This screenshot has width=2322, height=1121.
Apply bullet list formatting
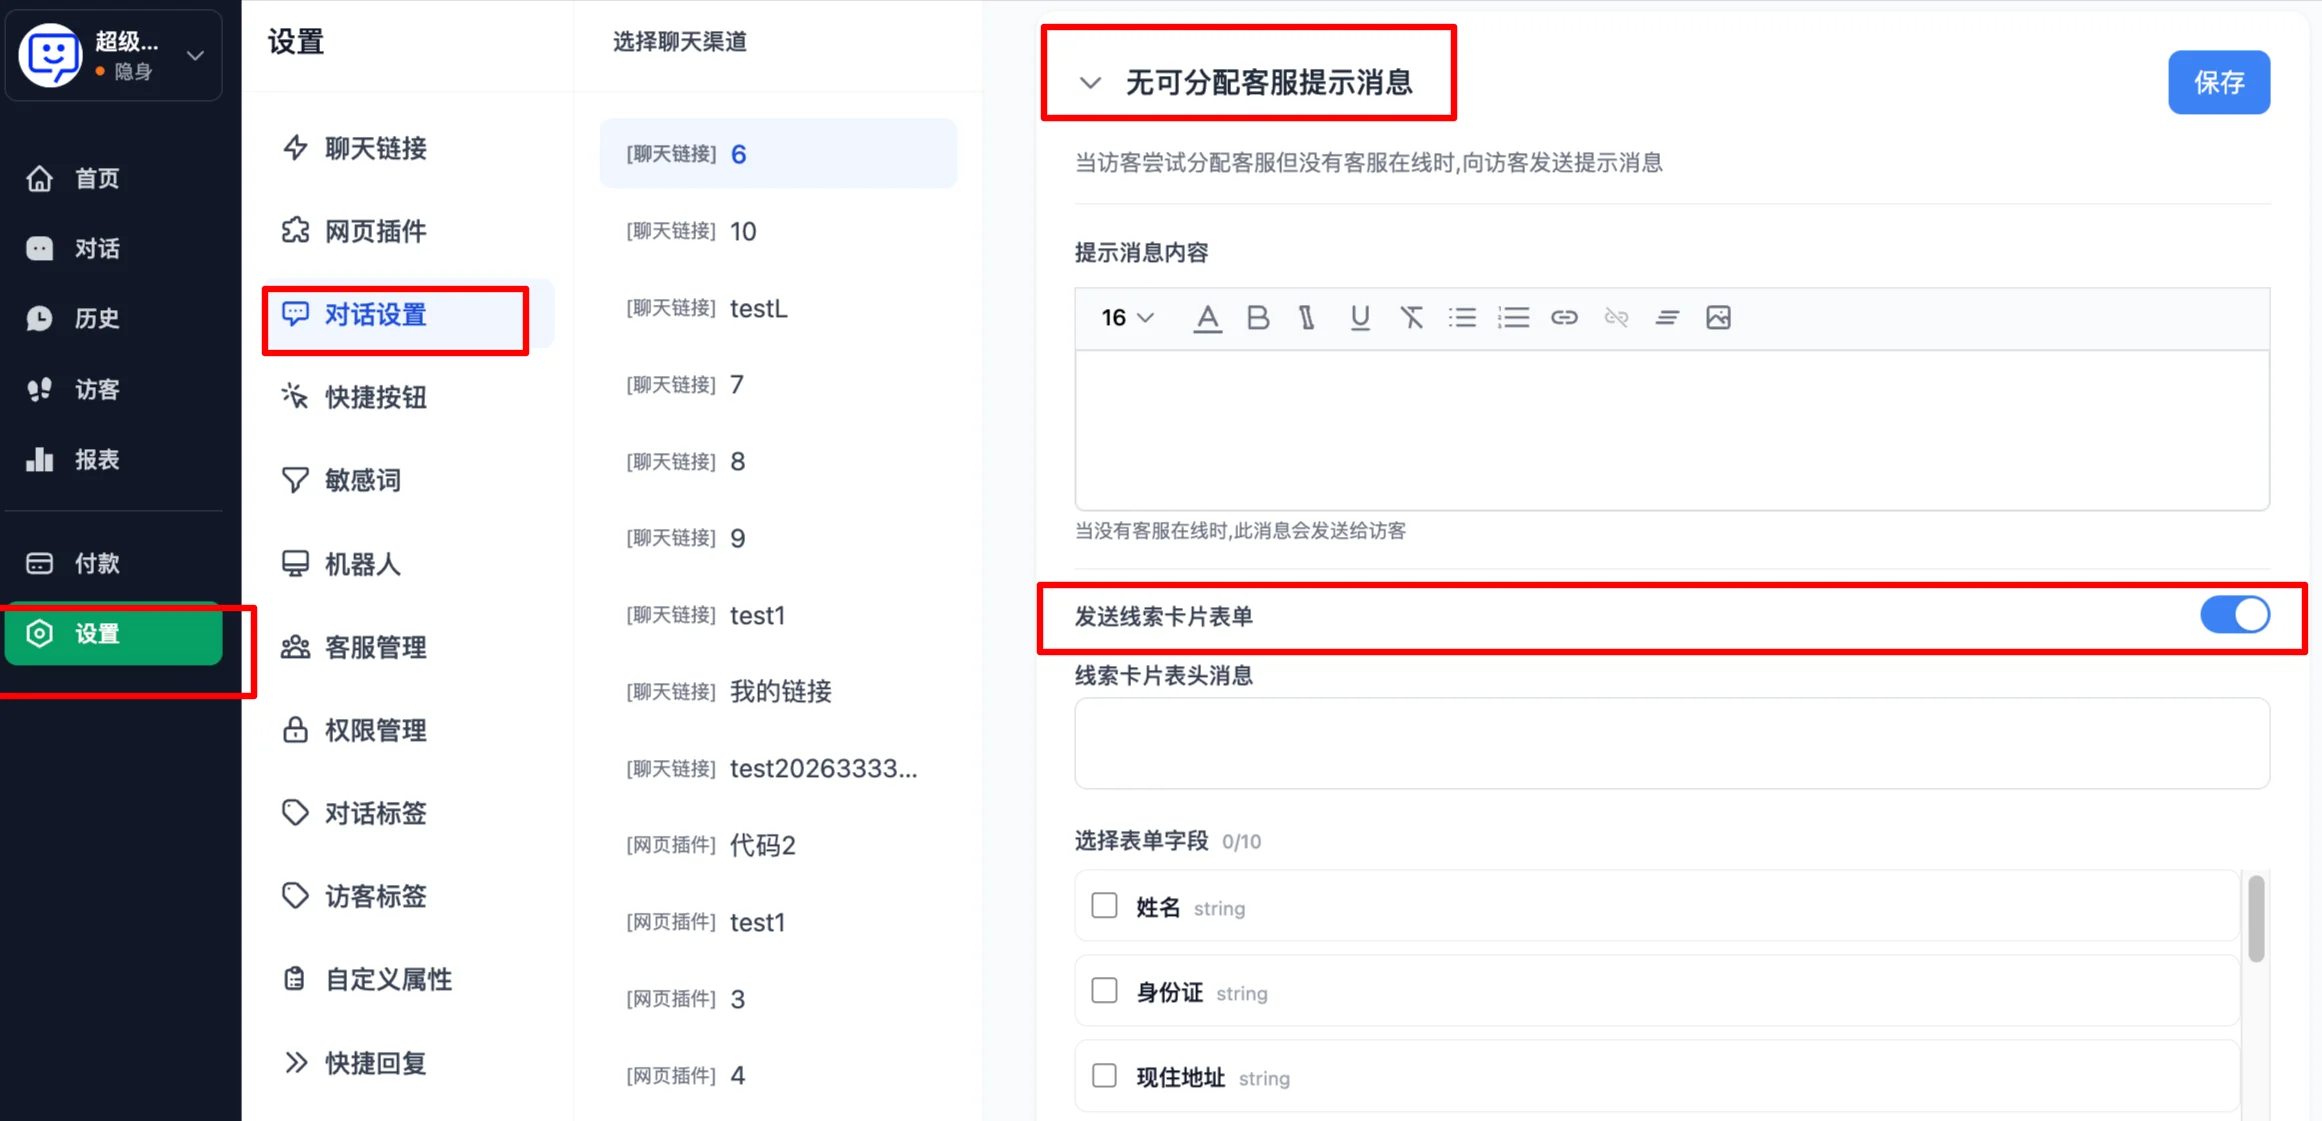(x=1462, y=317)
